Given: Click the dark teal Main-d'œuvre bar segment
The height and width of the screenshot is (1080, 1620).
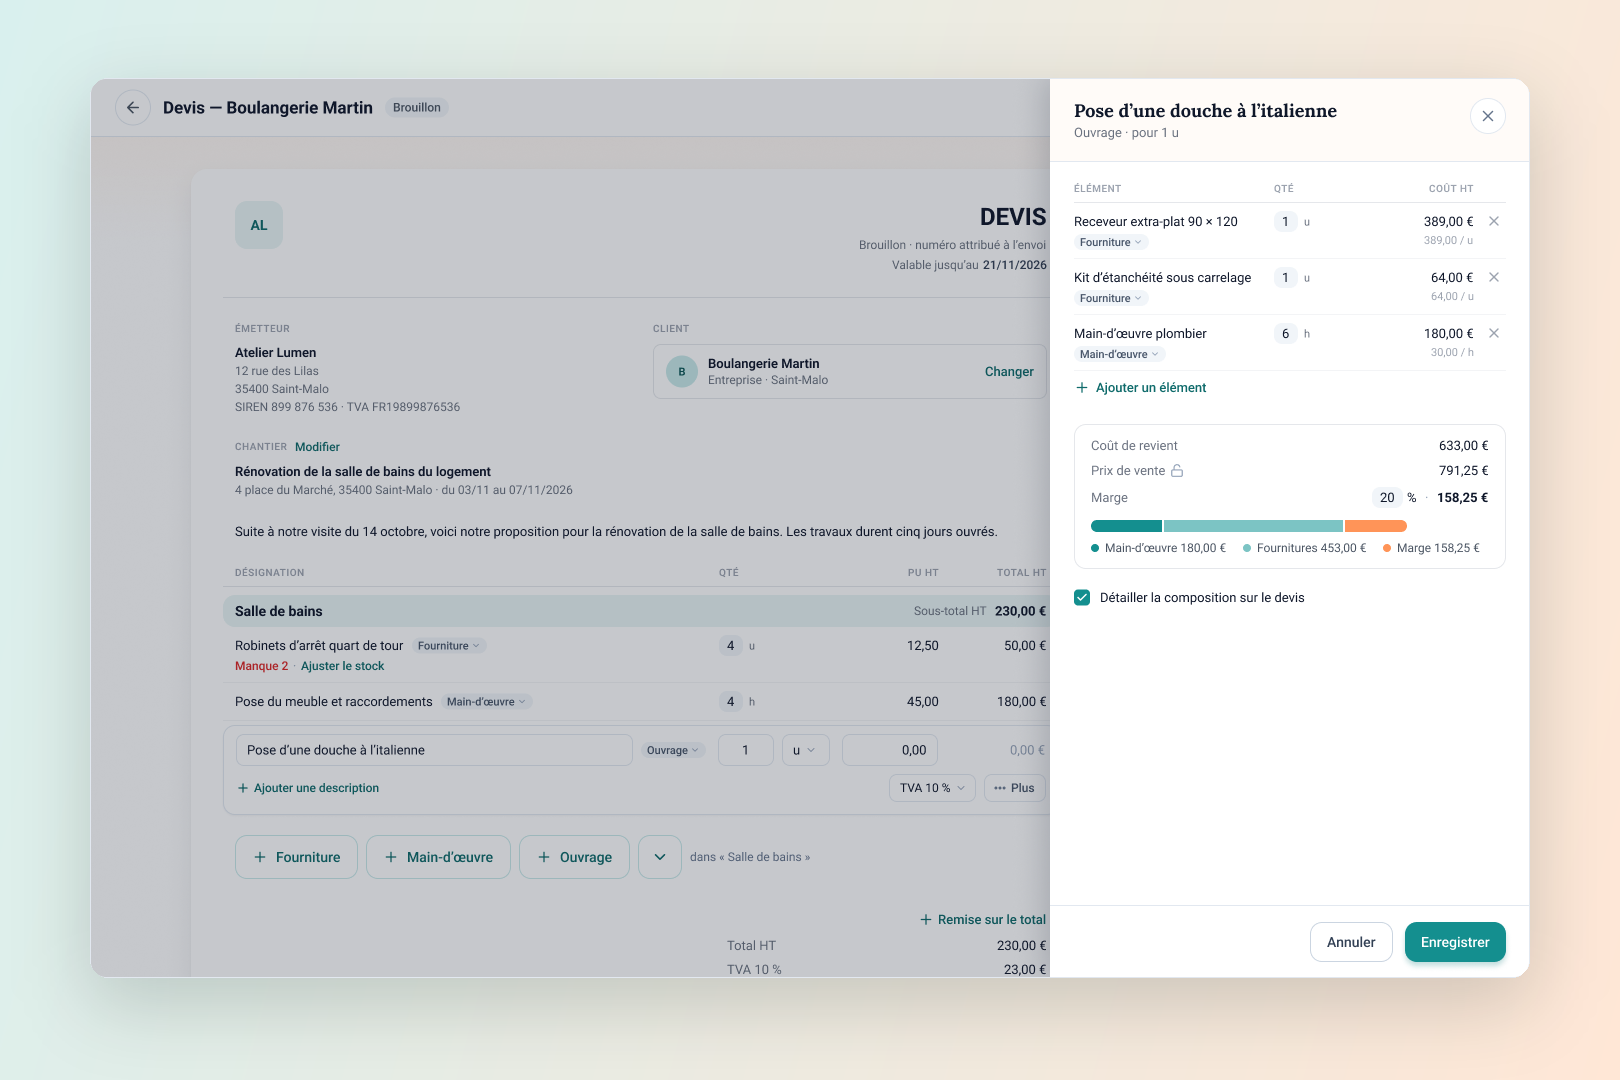Looking at the screenshot, I should pyautogui.click(x=1126, y=526).
